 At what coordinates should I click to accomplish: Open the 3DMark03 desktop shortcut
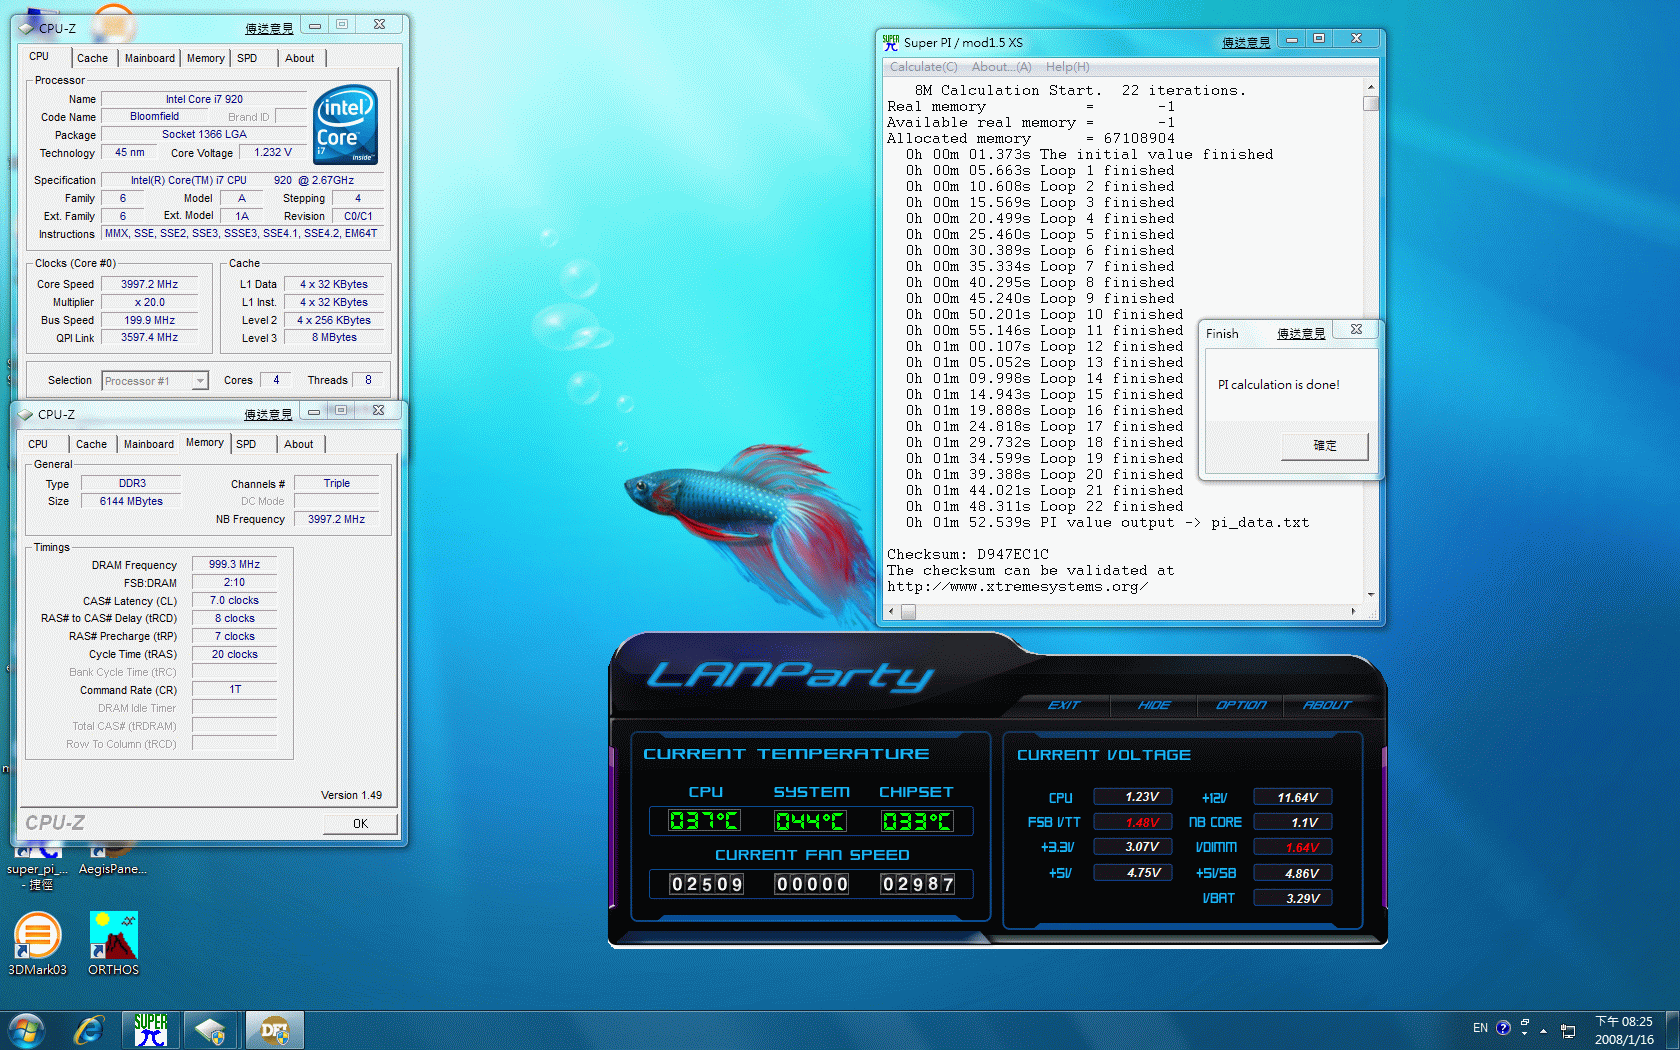click(x=37, y=943)
